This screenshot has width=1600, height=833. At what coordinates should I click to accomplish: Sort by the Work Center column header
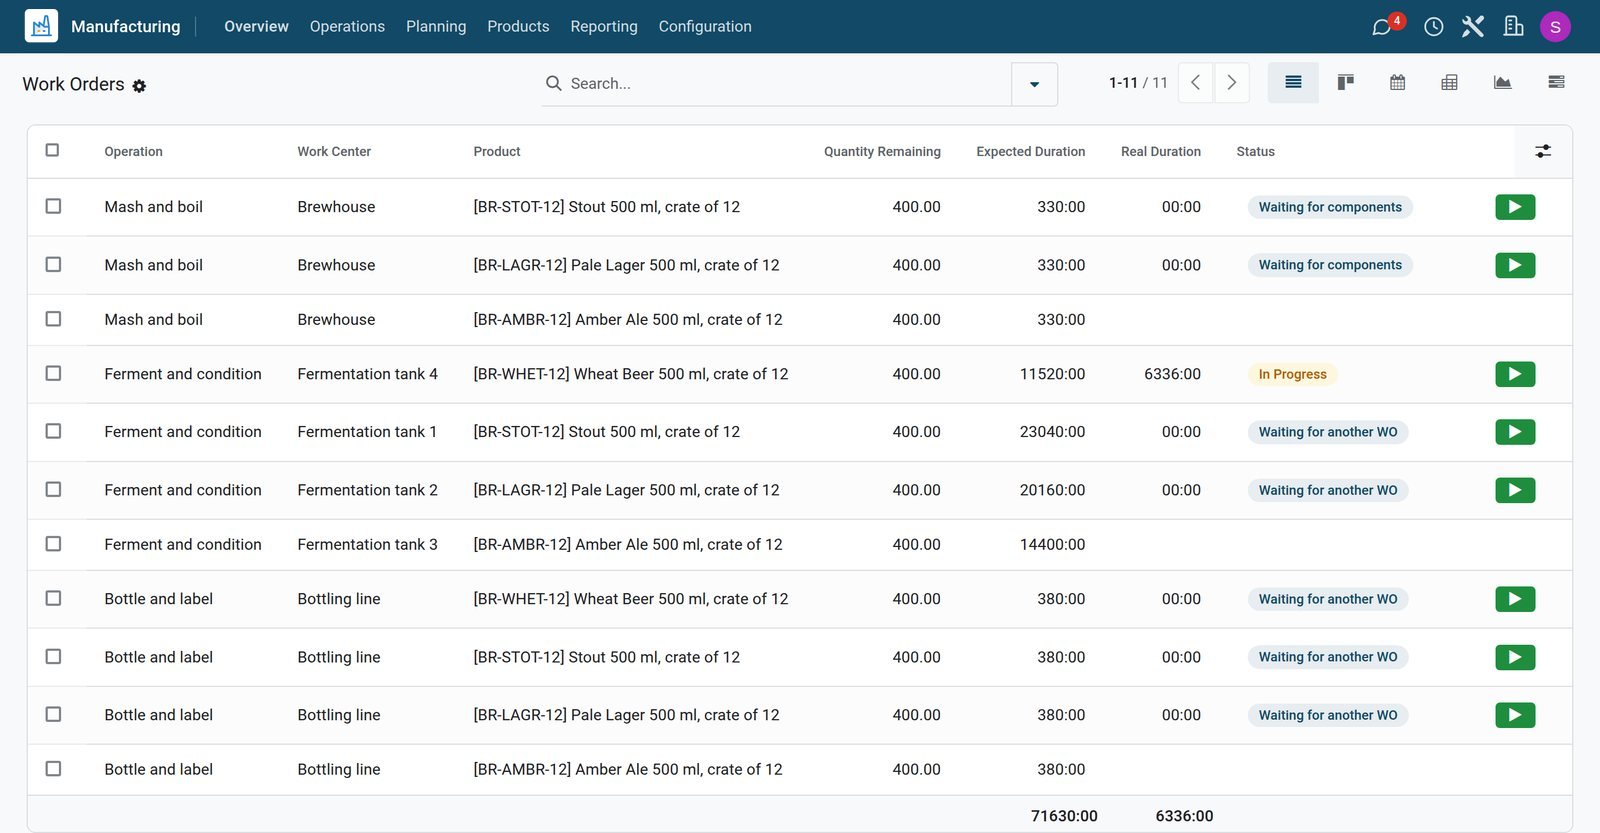point(334,152)
